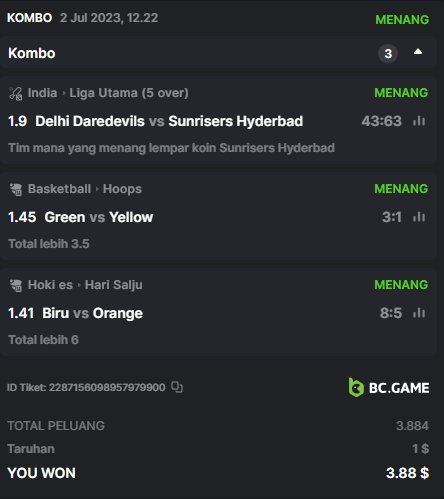Click the 43:63 score result
Screen dimensions: 444x499
(x=381, y=121)
